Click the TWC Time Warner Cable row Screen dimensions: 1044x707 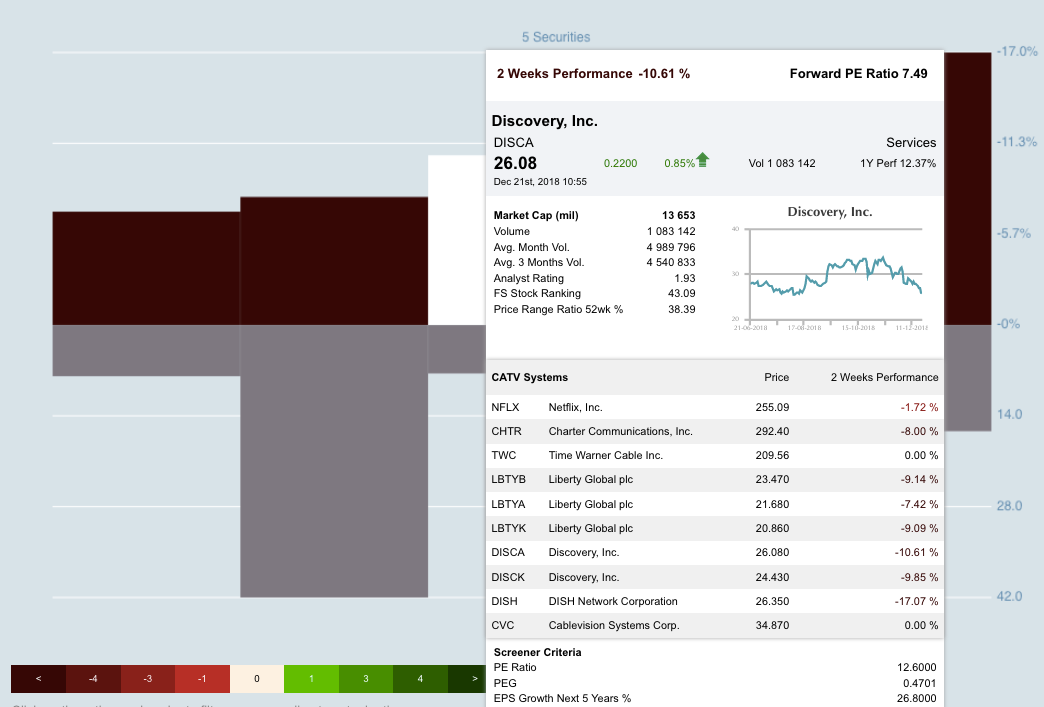coord(714,455)
